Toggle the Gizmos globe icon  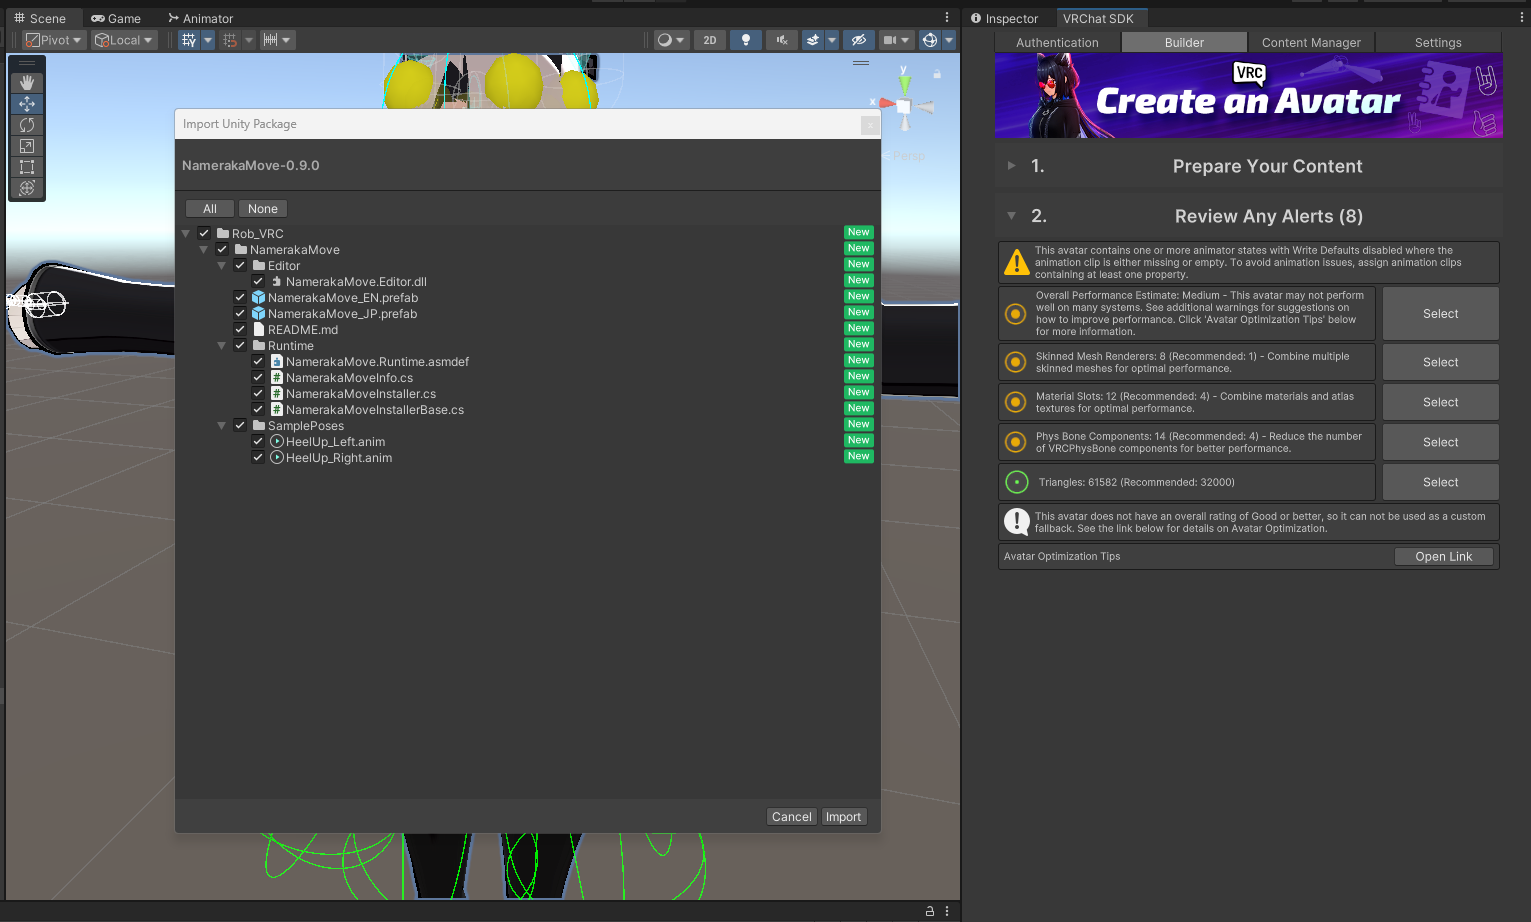[x=930, y=40]
